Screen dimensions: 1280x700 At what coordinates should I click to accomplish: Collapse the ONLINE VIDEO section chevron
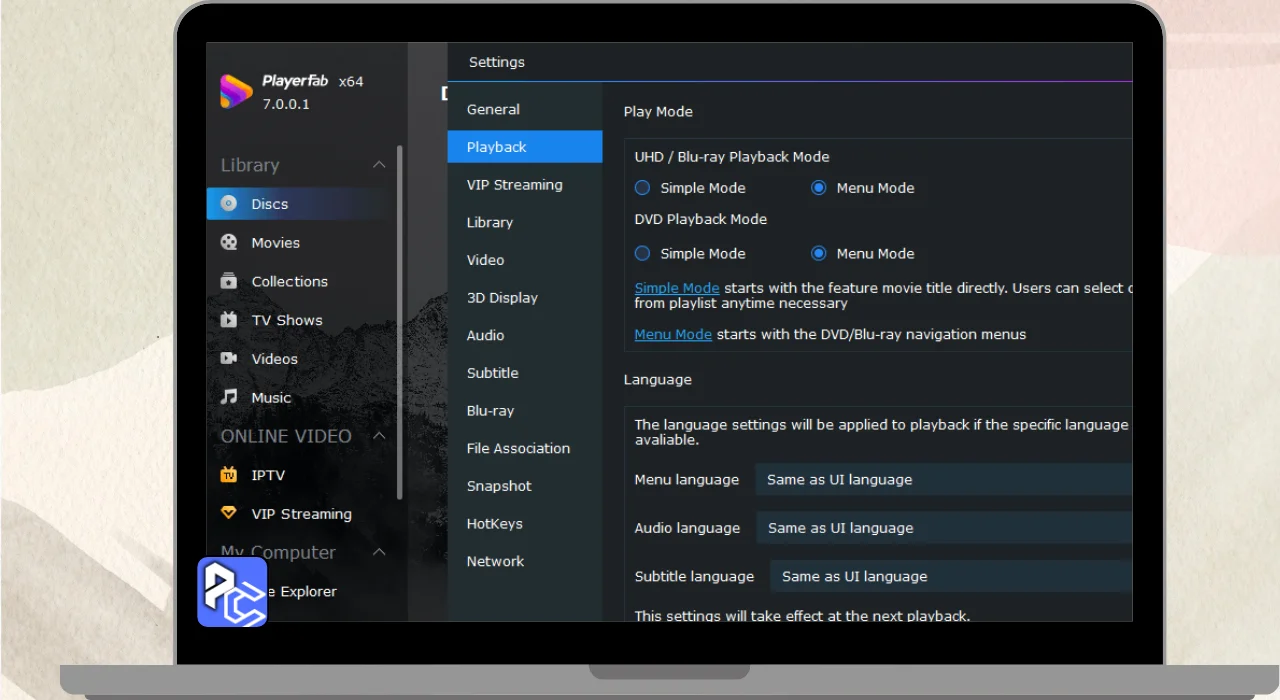click(x=379, y=436)
